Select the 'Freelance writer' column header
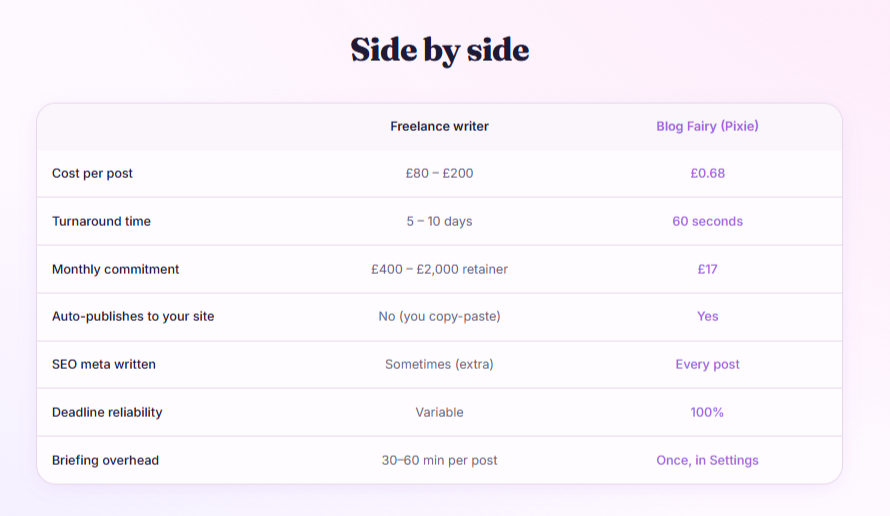This screenshot has width=890, height=516. [x=439, y=126]
